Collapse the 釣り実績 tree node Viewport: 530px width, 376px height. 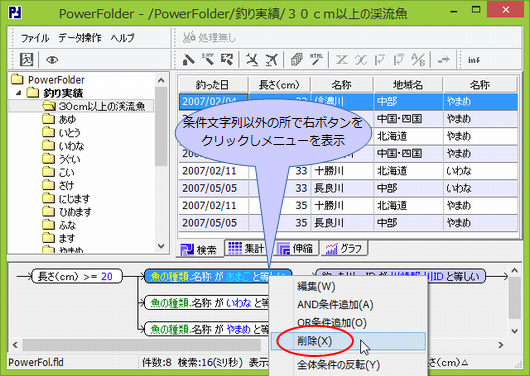pyautogui.click(x=19, y=93)
